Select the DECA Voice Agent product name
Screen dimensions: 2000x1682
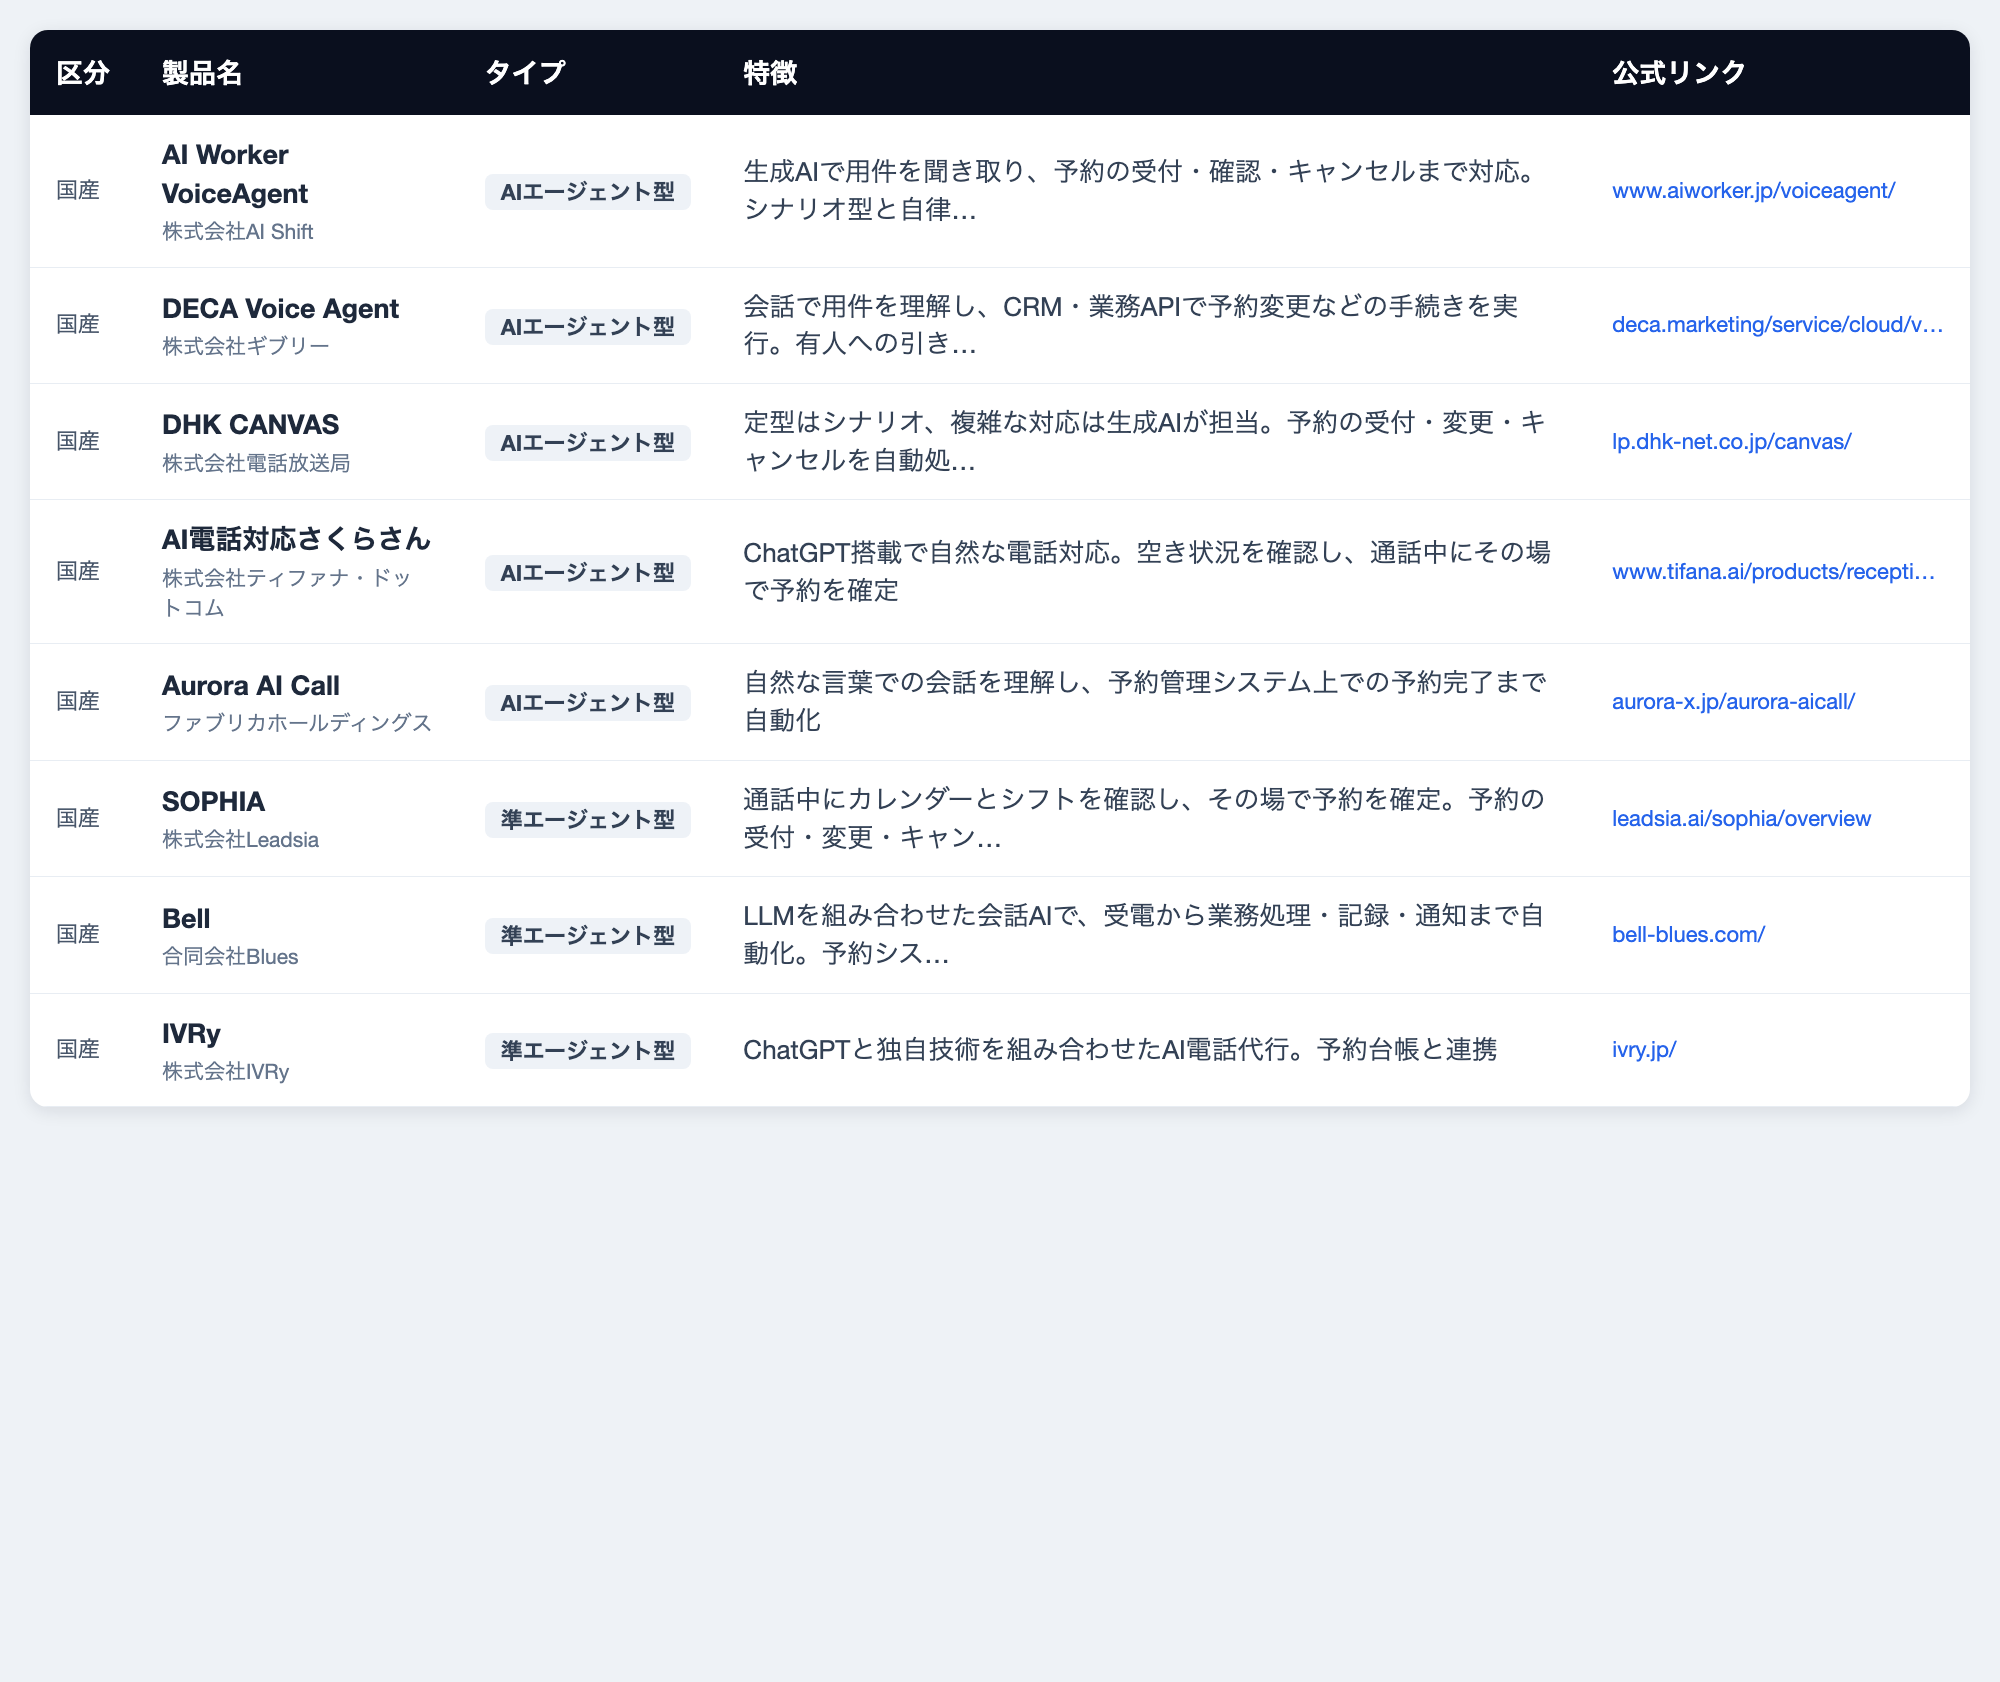click(x=280, y=309)
